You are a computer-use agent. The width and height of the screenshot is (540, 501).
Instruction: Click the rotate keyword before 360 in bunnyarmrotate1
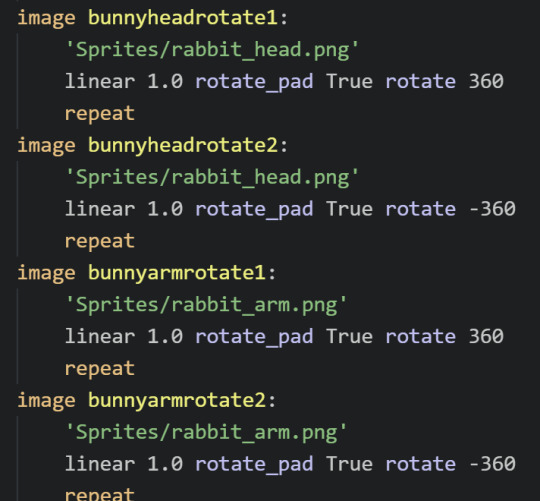point(420,336)
